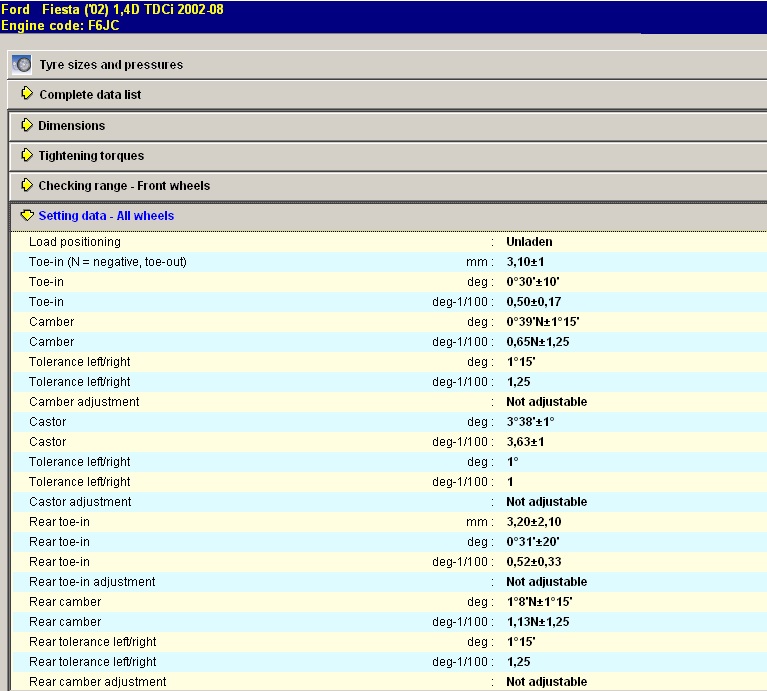Screen dimensions: 767x691
Task: Select the Camber adjustment row
Action: click(84, 402)
